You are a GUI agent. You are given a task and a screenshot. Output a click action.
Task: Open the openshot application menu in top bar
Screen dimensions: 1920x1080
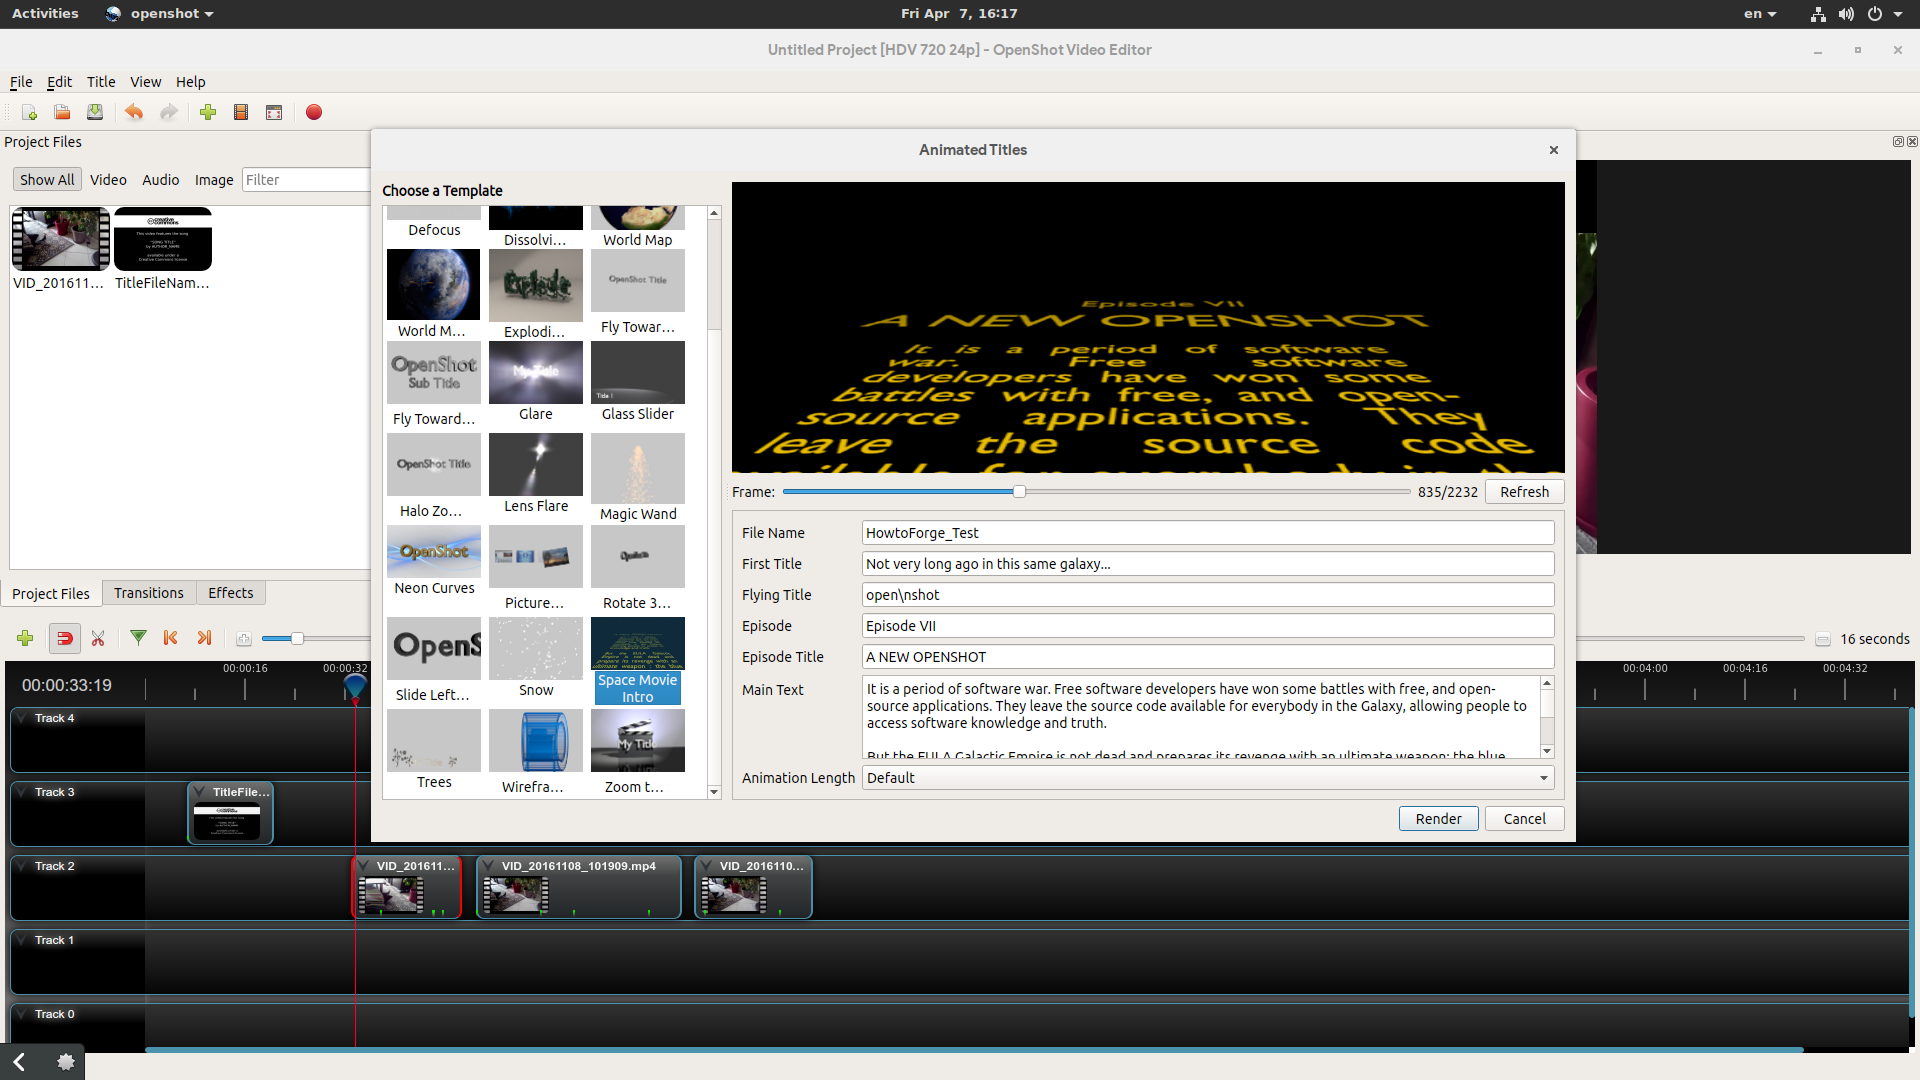[160, 14]
